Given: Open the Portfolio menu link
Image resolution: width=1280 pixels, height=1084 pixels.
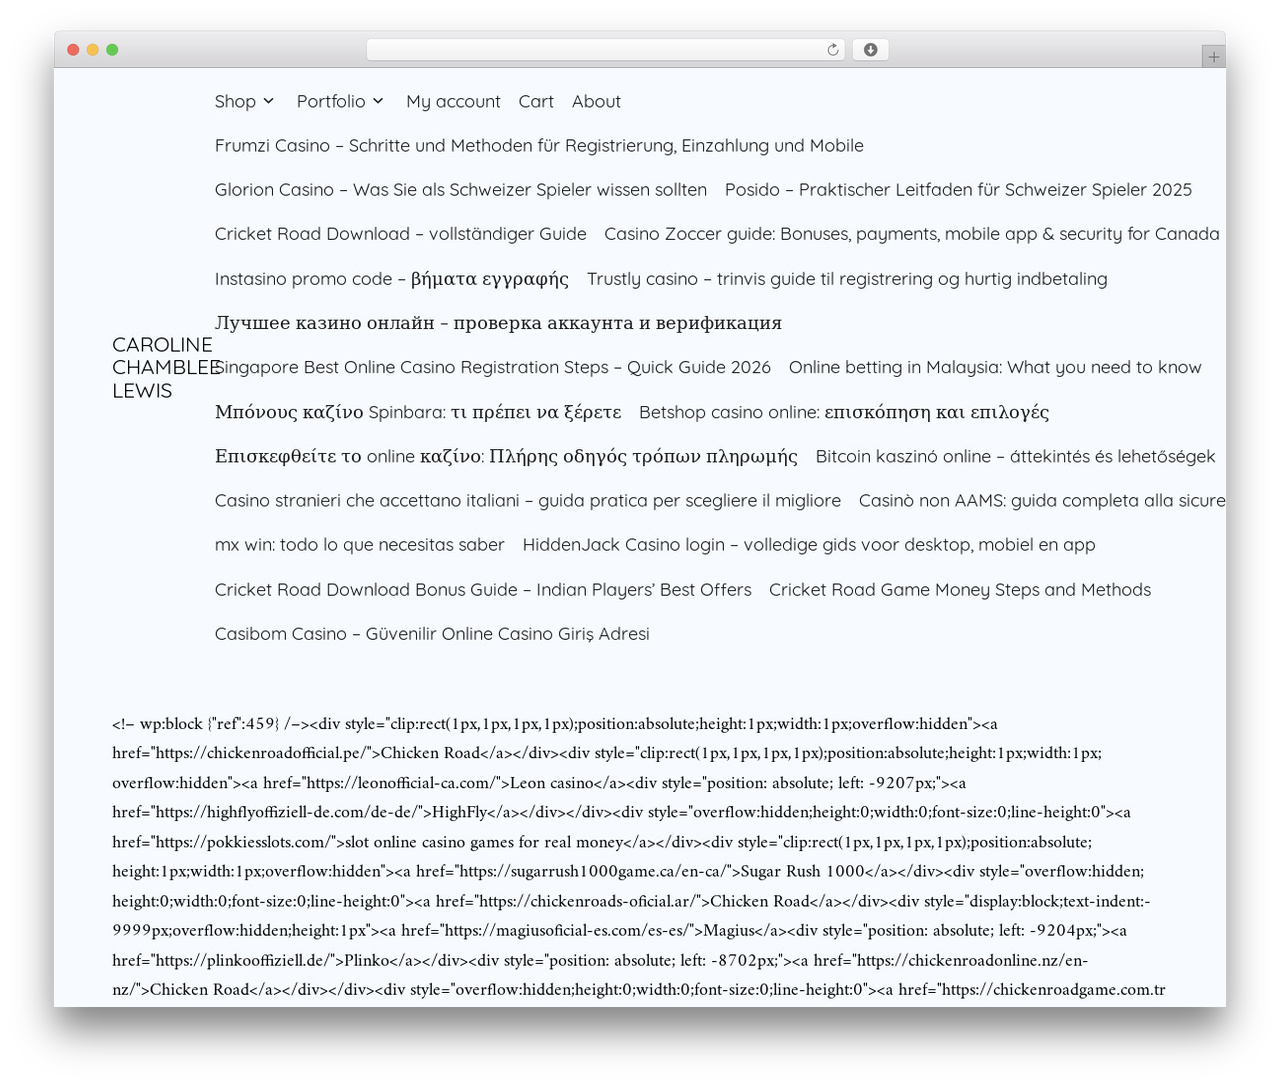Looking at the screenshot, I should click(x=331, y=102).
